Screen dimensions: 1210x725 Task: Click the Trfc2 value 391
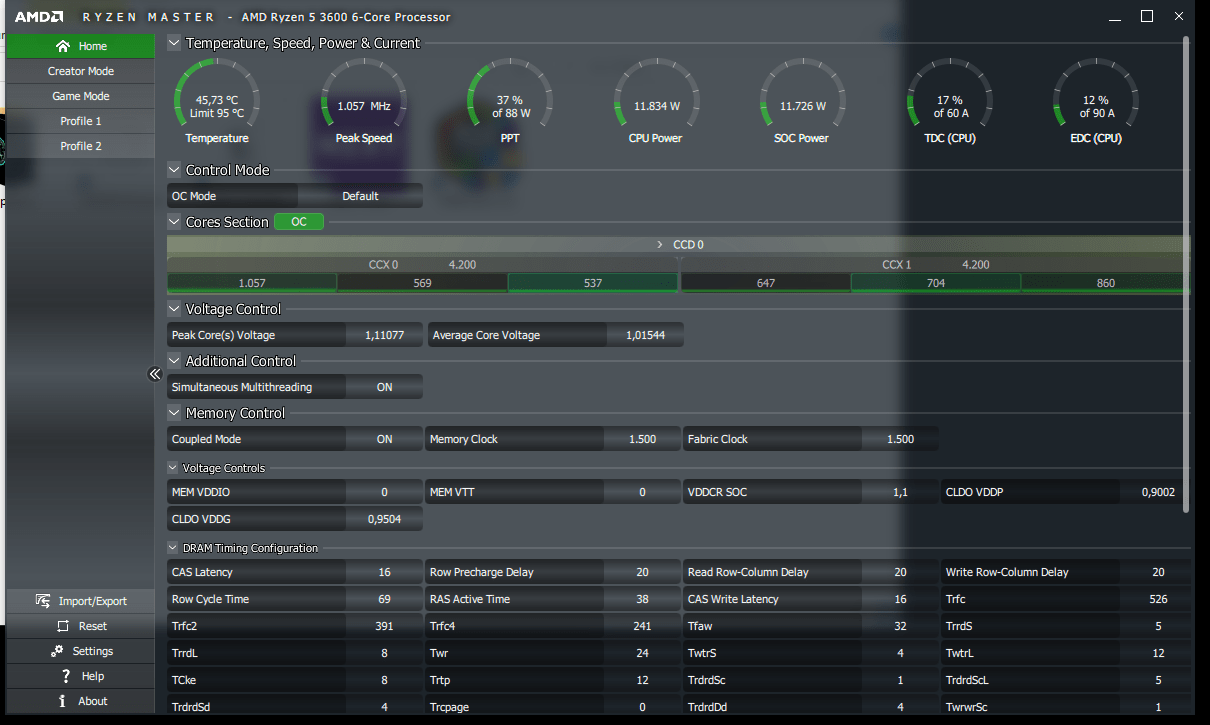384,626
